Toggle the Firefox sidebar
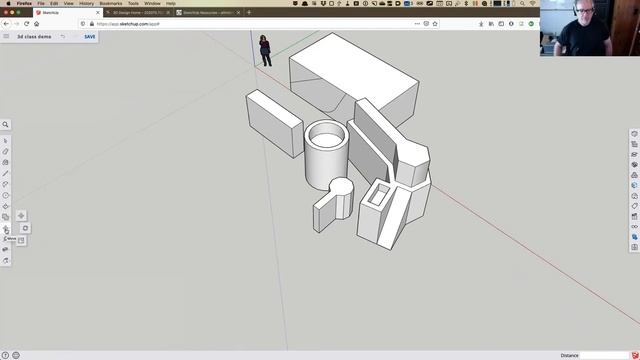The width and height of the screenshot is (640, 360). tap(501, 24)
